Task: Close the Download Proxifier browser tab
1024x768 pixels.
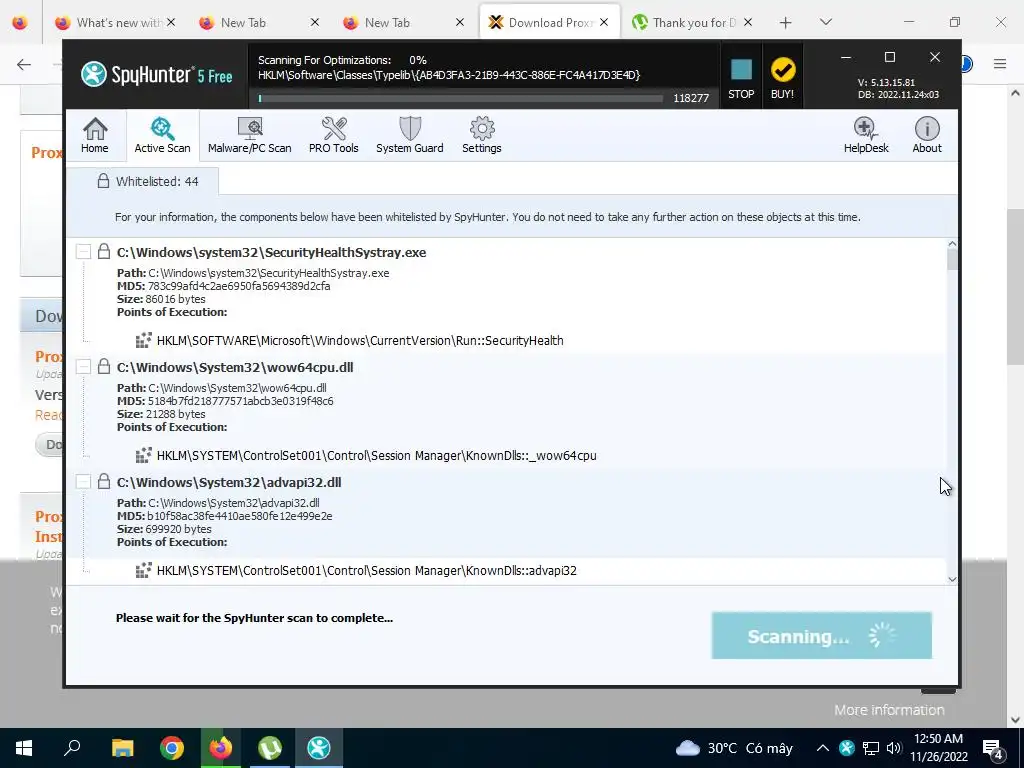Action: pyautogui.click(x=604, y=23)
